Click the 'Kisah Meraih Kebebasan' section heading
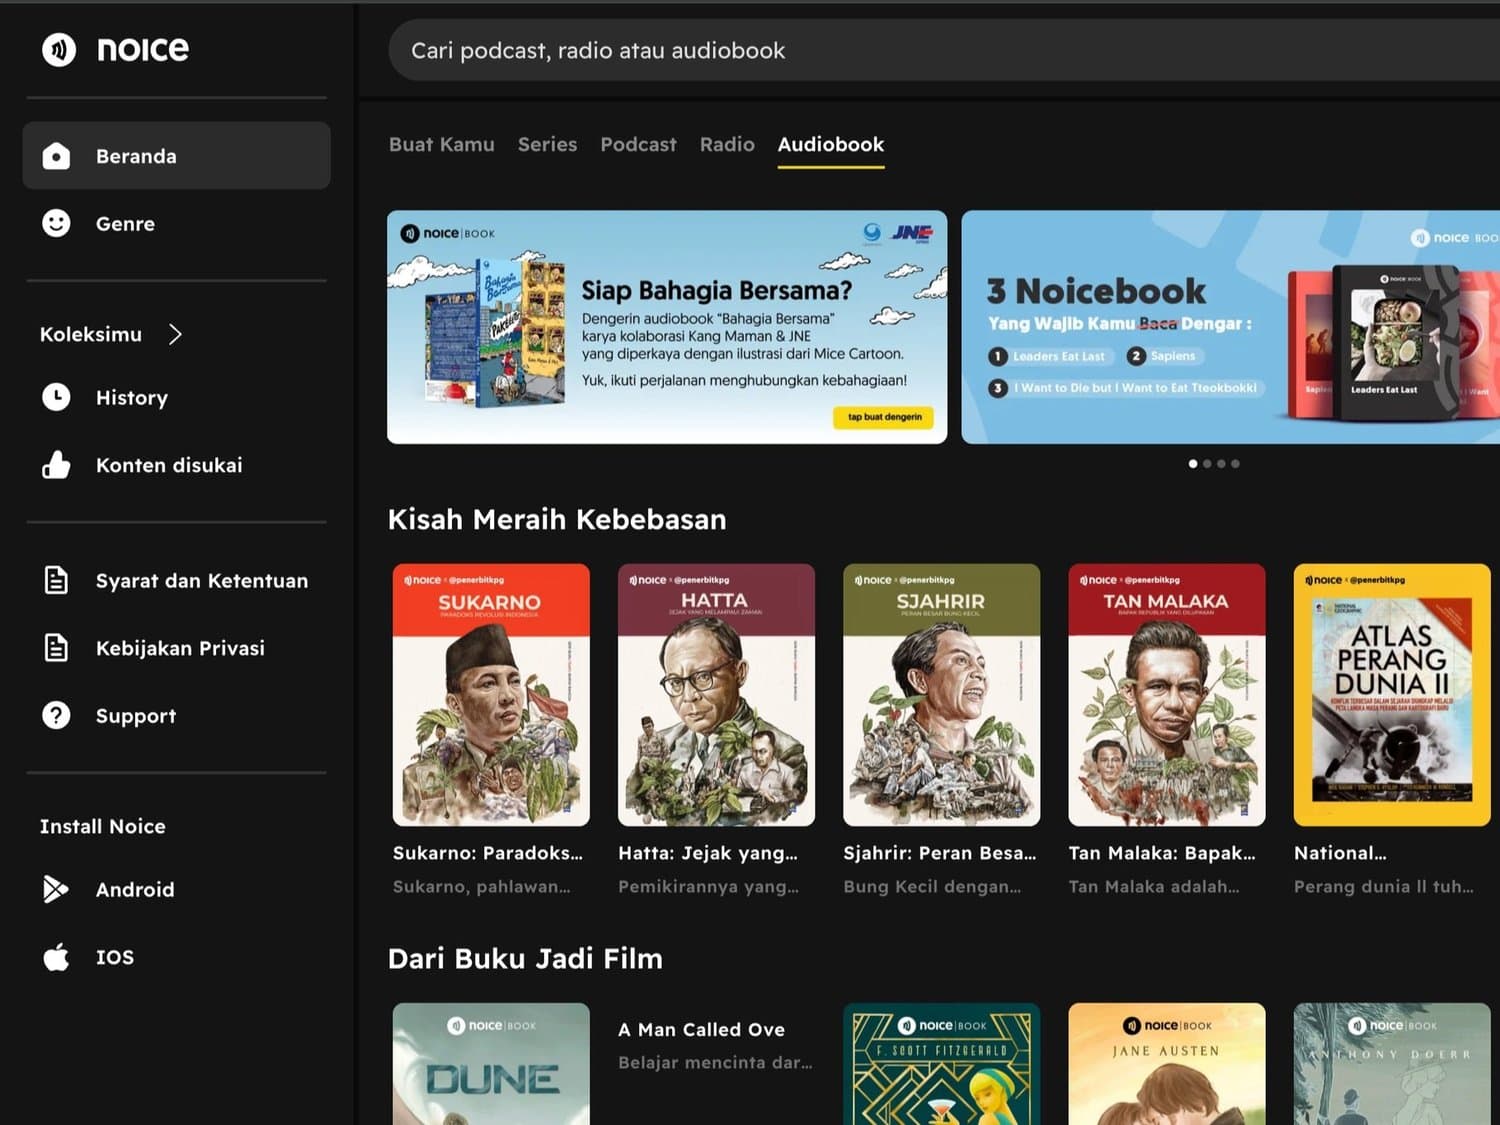 click(x=557, y=519)
